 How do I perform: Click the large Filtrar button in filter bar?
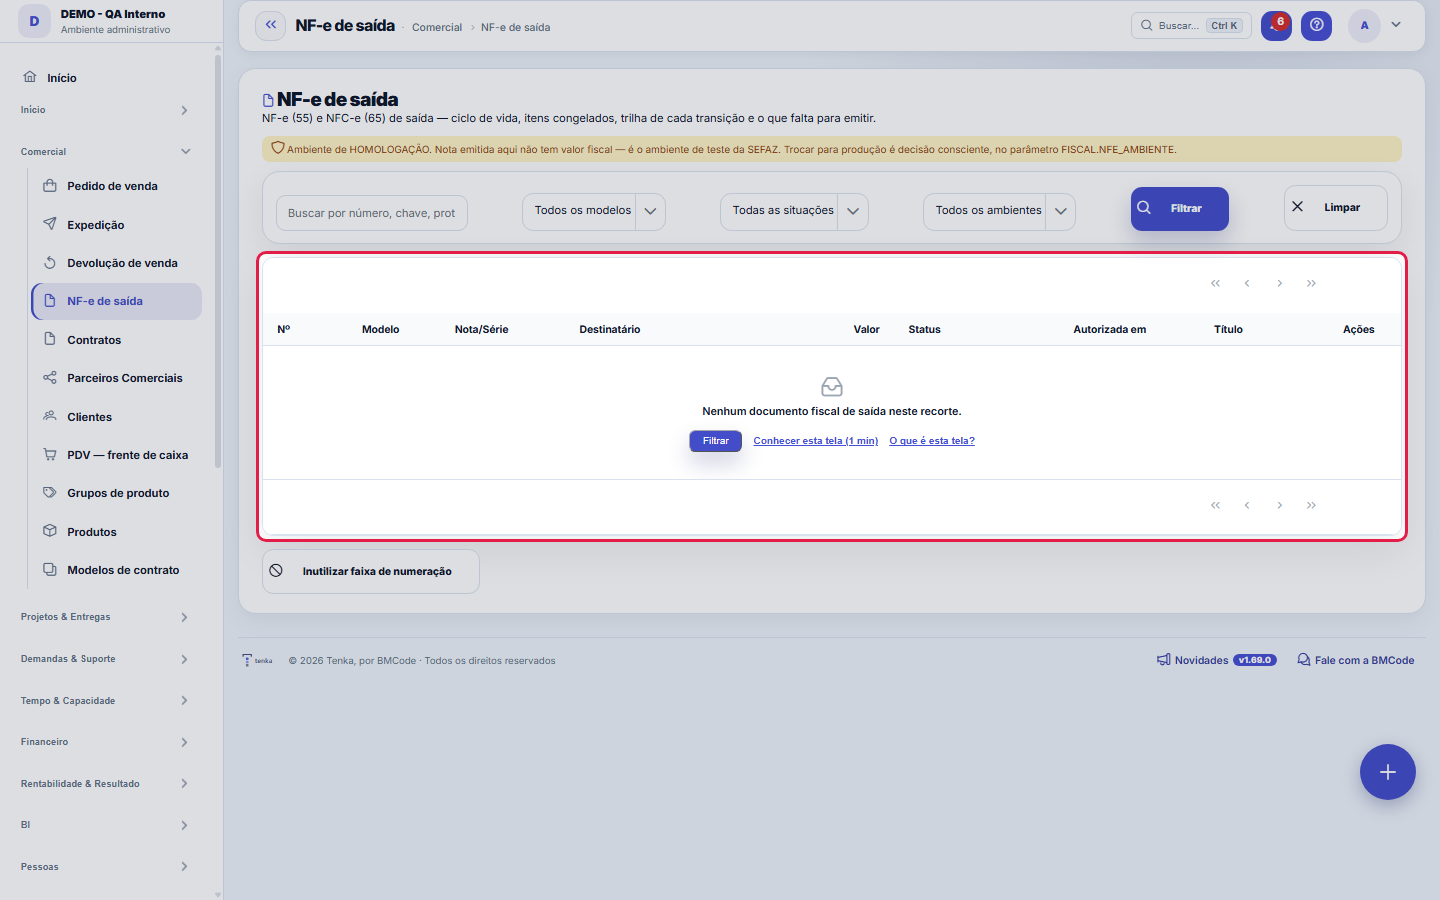pos(1180,209)
